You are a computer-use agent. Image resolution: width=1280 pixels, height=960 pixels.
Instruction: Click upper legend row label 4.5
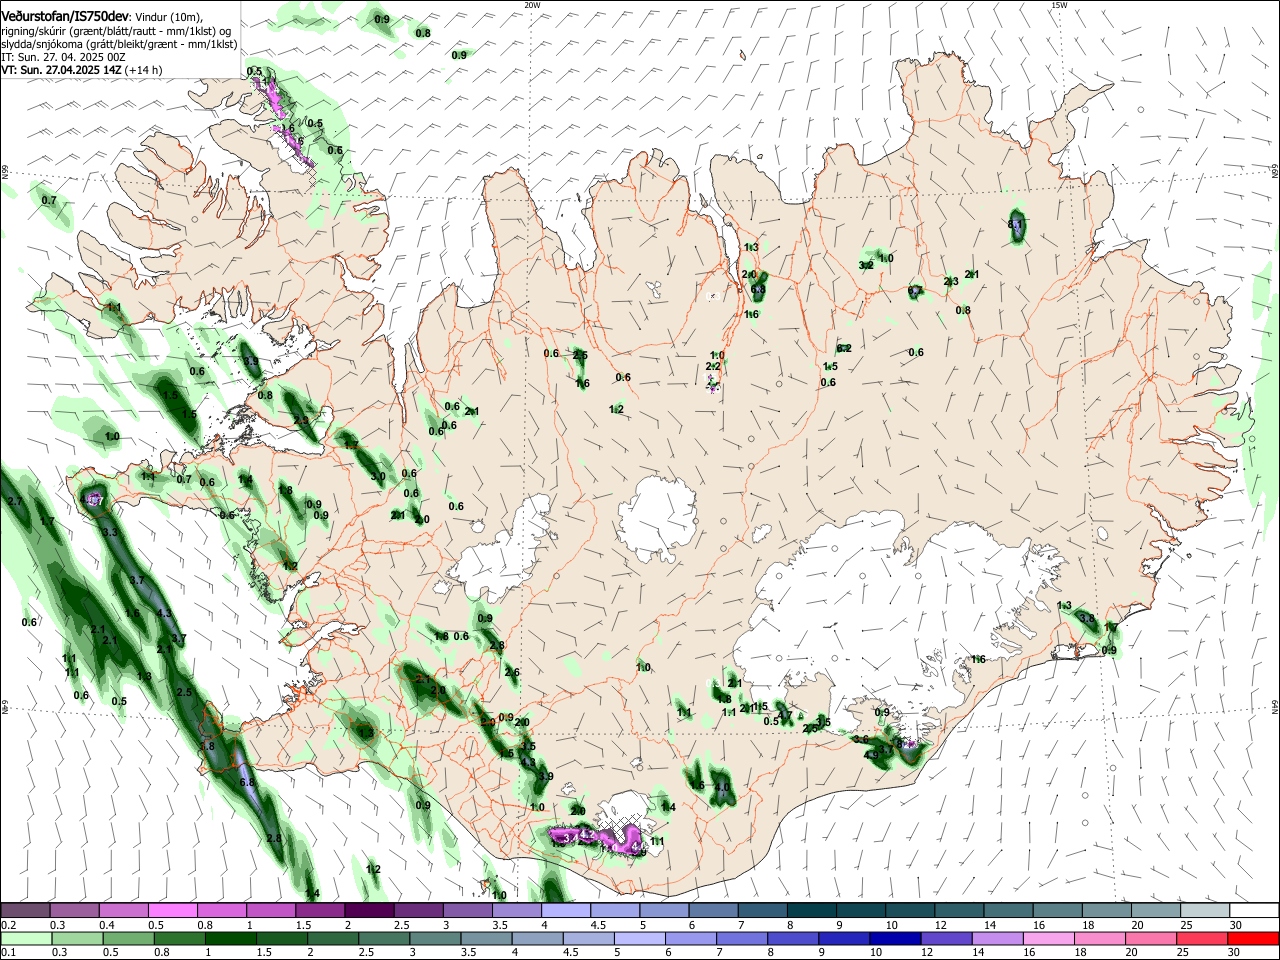click(x=598, y=925)
